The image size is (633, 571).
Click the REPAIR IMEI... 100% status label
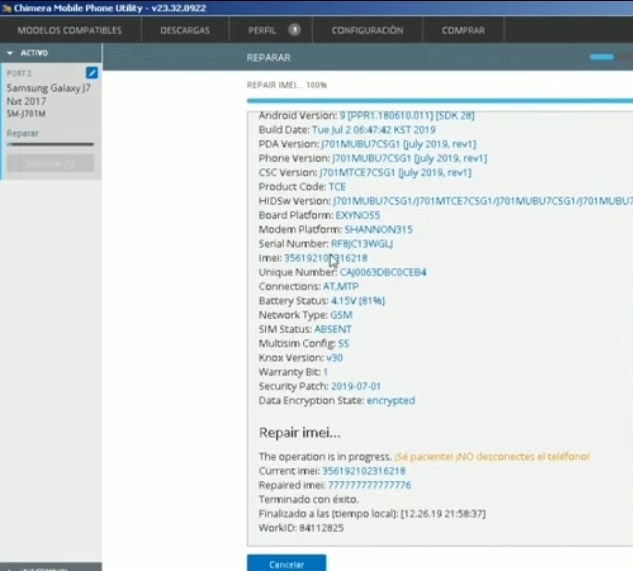287,85
